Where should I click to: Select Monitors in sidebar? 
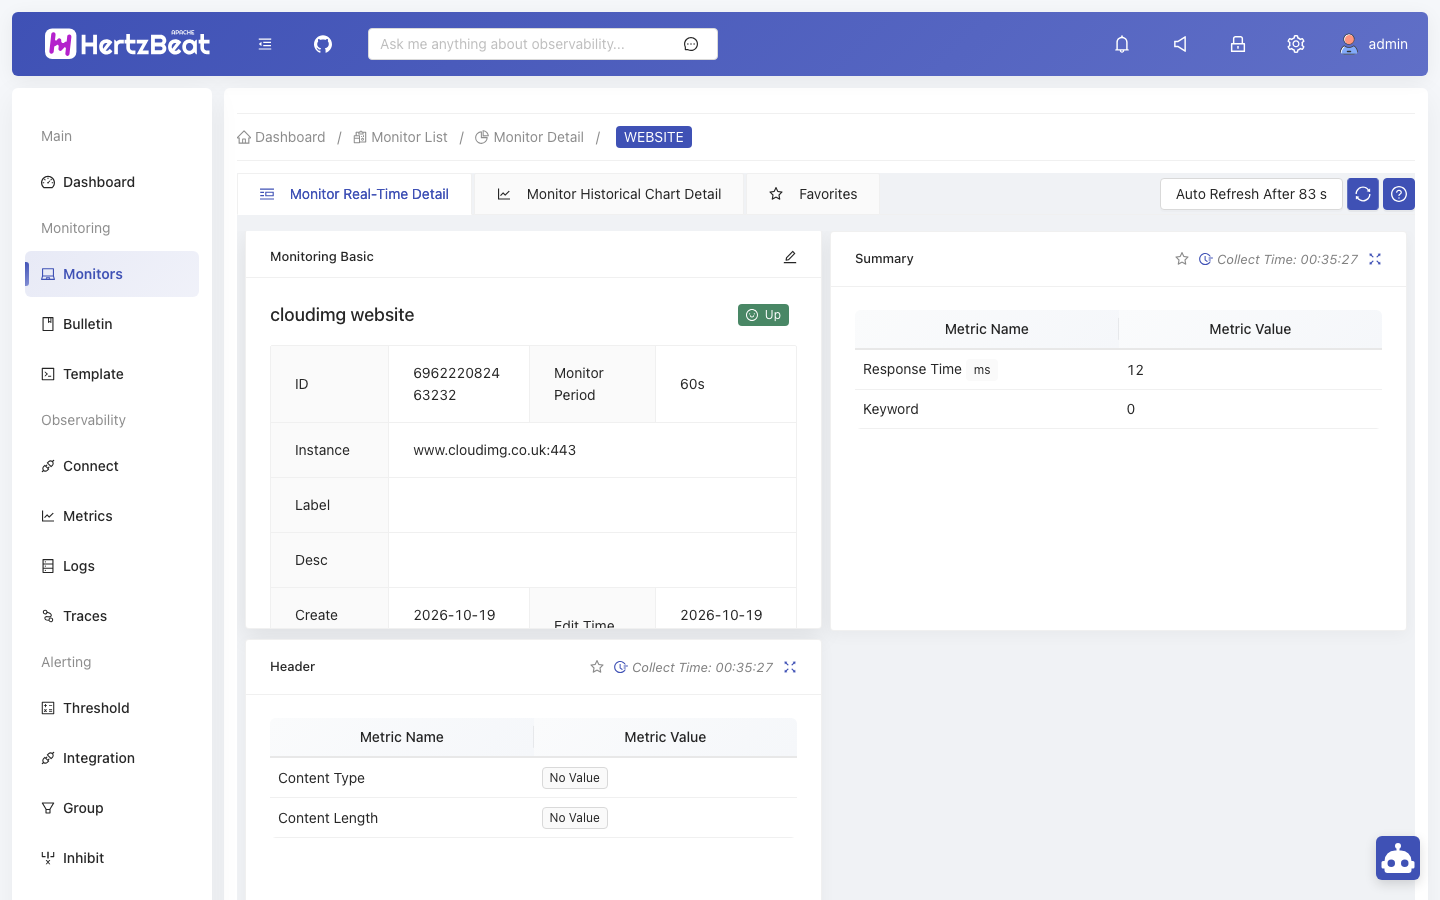112,274
